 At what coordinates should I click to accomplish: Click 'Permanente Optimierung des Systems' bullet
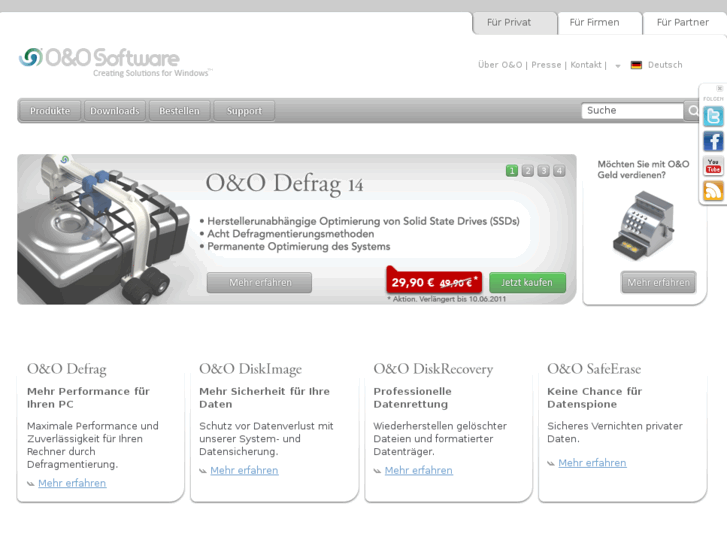(299, 246)
